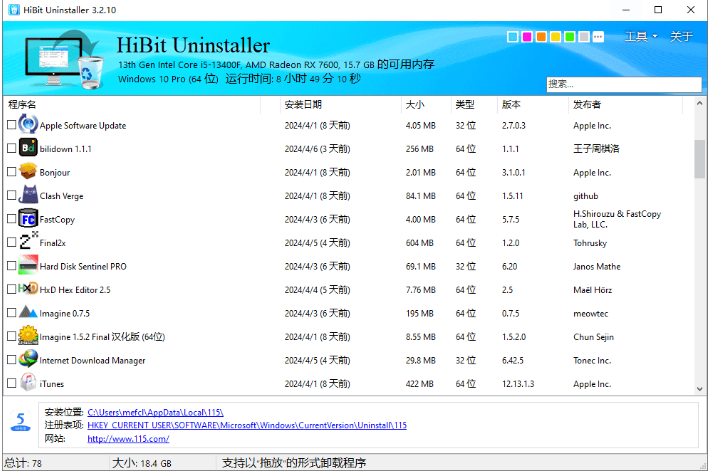Open the 关于 about menu
The height and width of the screenshot is (472, 710).
[681, 37]
